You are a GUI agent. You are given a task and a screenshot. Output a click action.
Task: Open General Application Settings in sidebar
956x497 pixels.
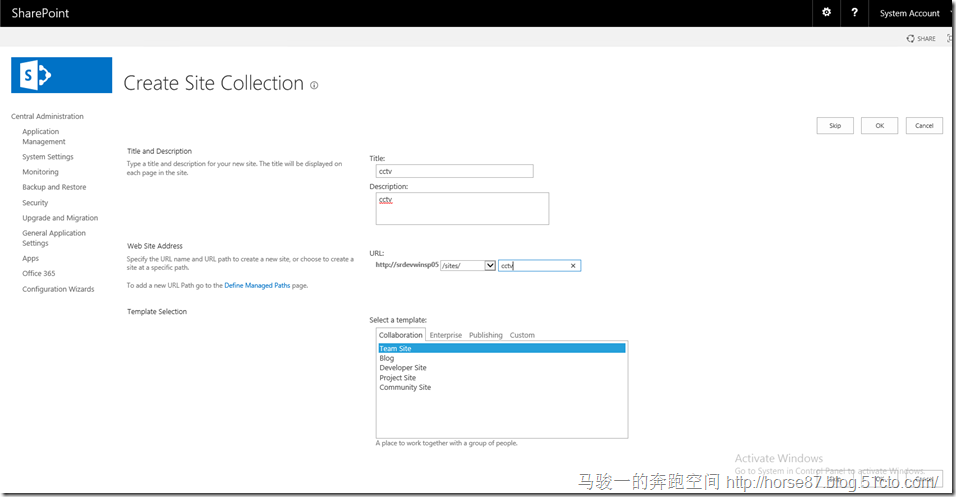[54, 238]
